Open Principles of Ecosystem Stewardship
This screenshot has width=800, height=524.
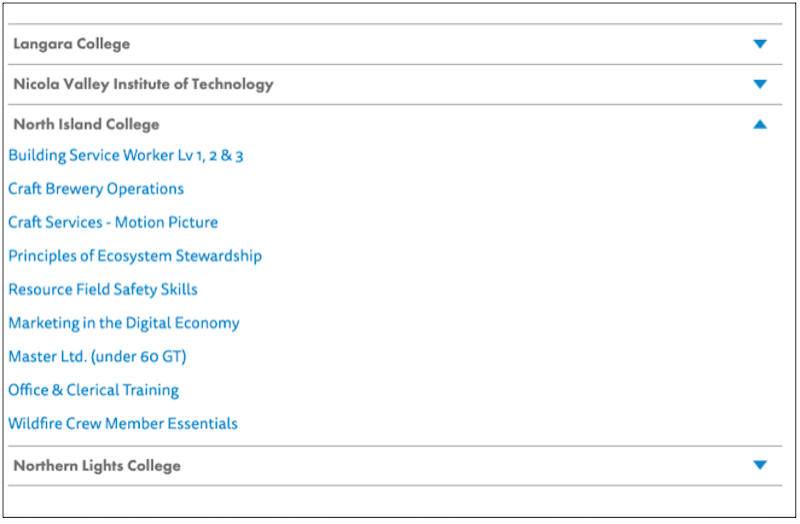click(135, 256)
